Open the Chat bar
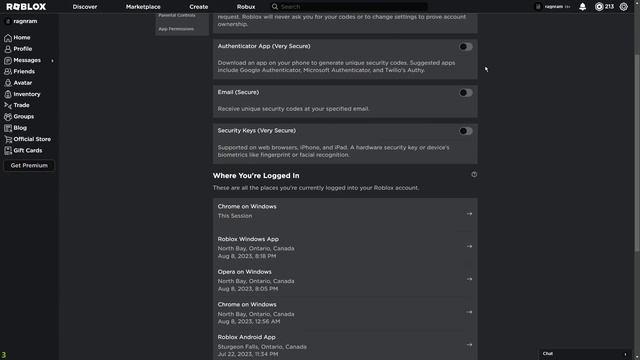 (585, 354)
